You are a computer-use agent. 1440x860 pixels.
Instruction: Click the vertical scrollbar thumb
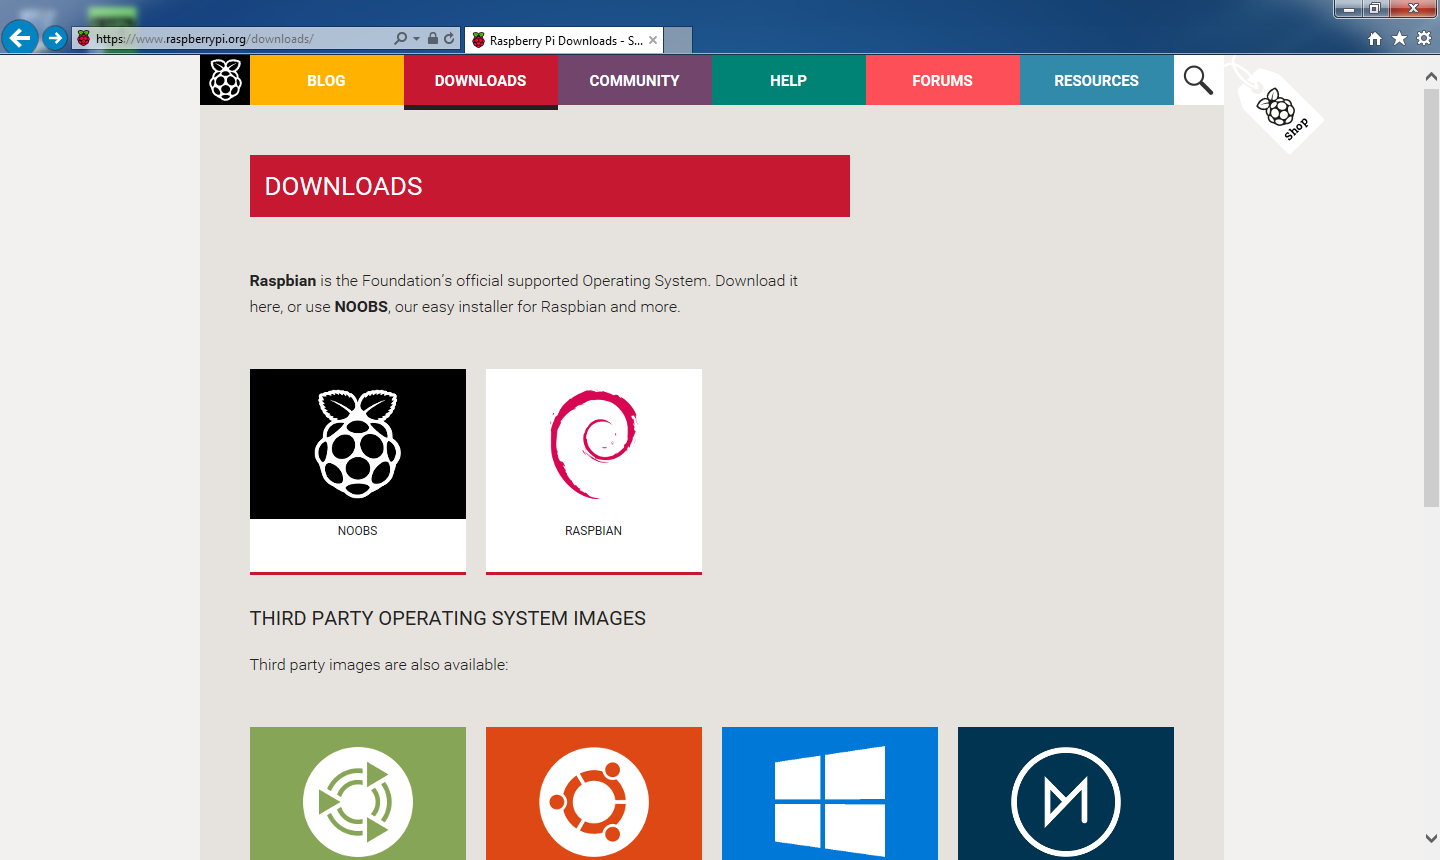click(1431, 298)
